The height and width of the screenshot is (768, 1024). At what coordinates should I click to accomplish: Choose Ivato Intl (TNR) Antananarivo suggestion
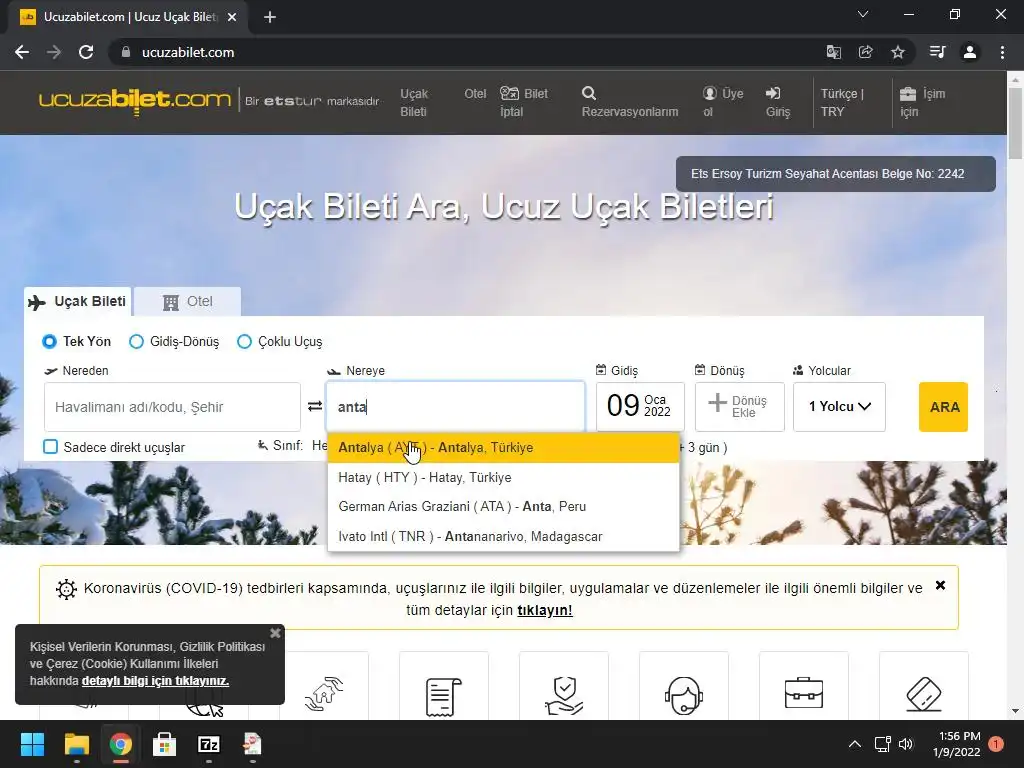pos(503,536)
